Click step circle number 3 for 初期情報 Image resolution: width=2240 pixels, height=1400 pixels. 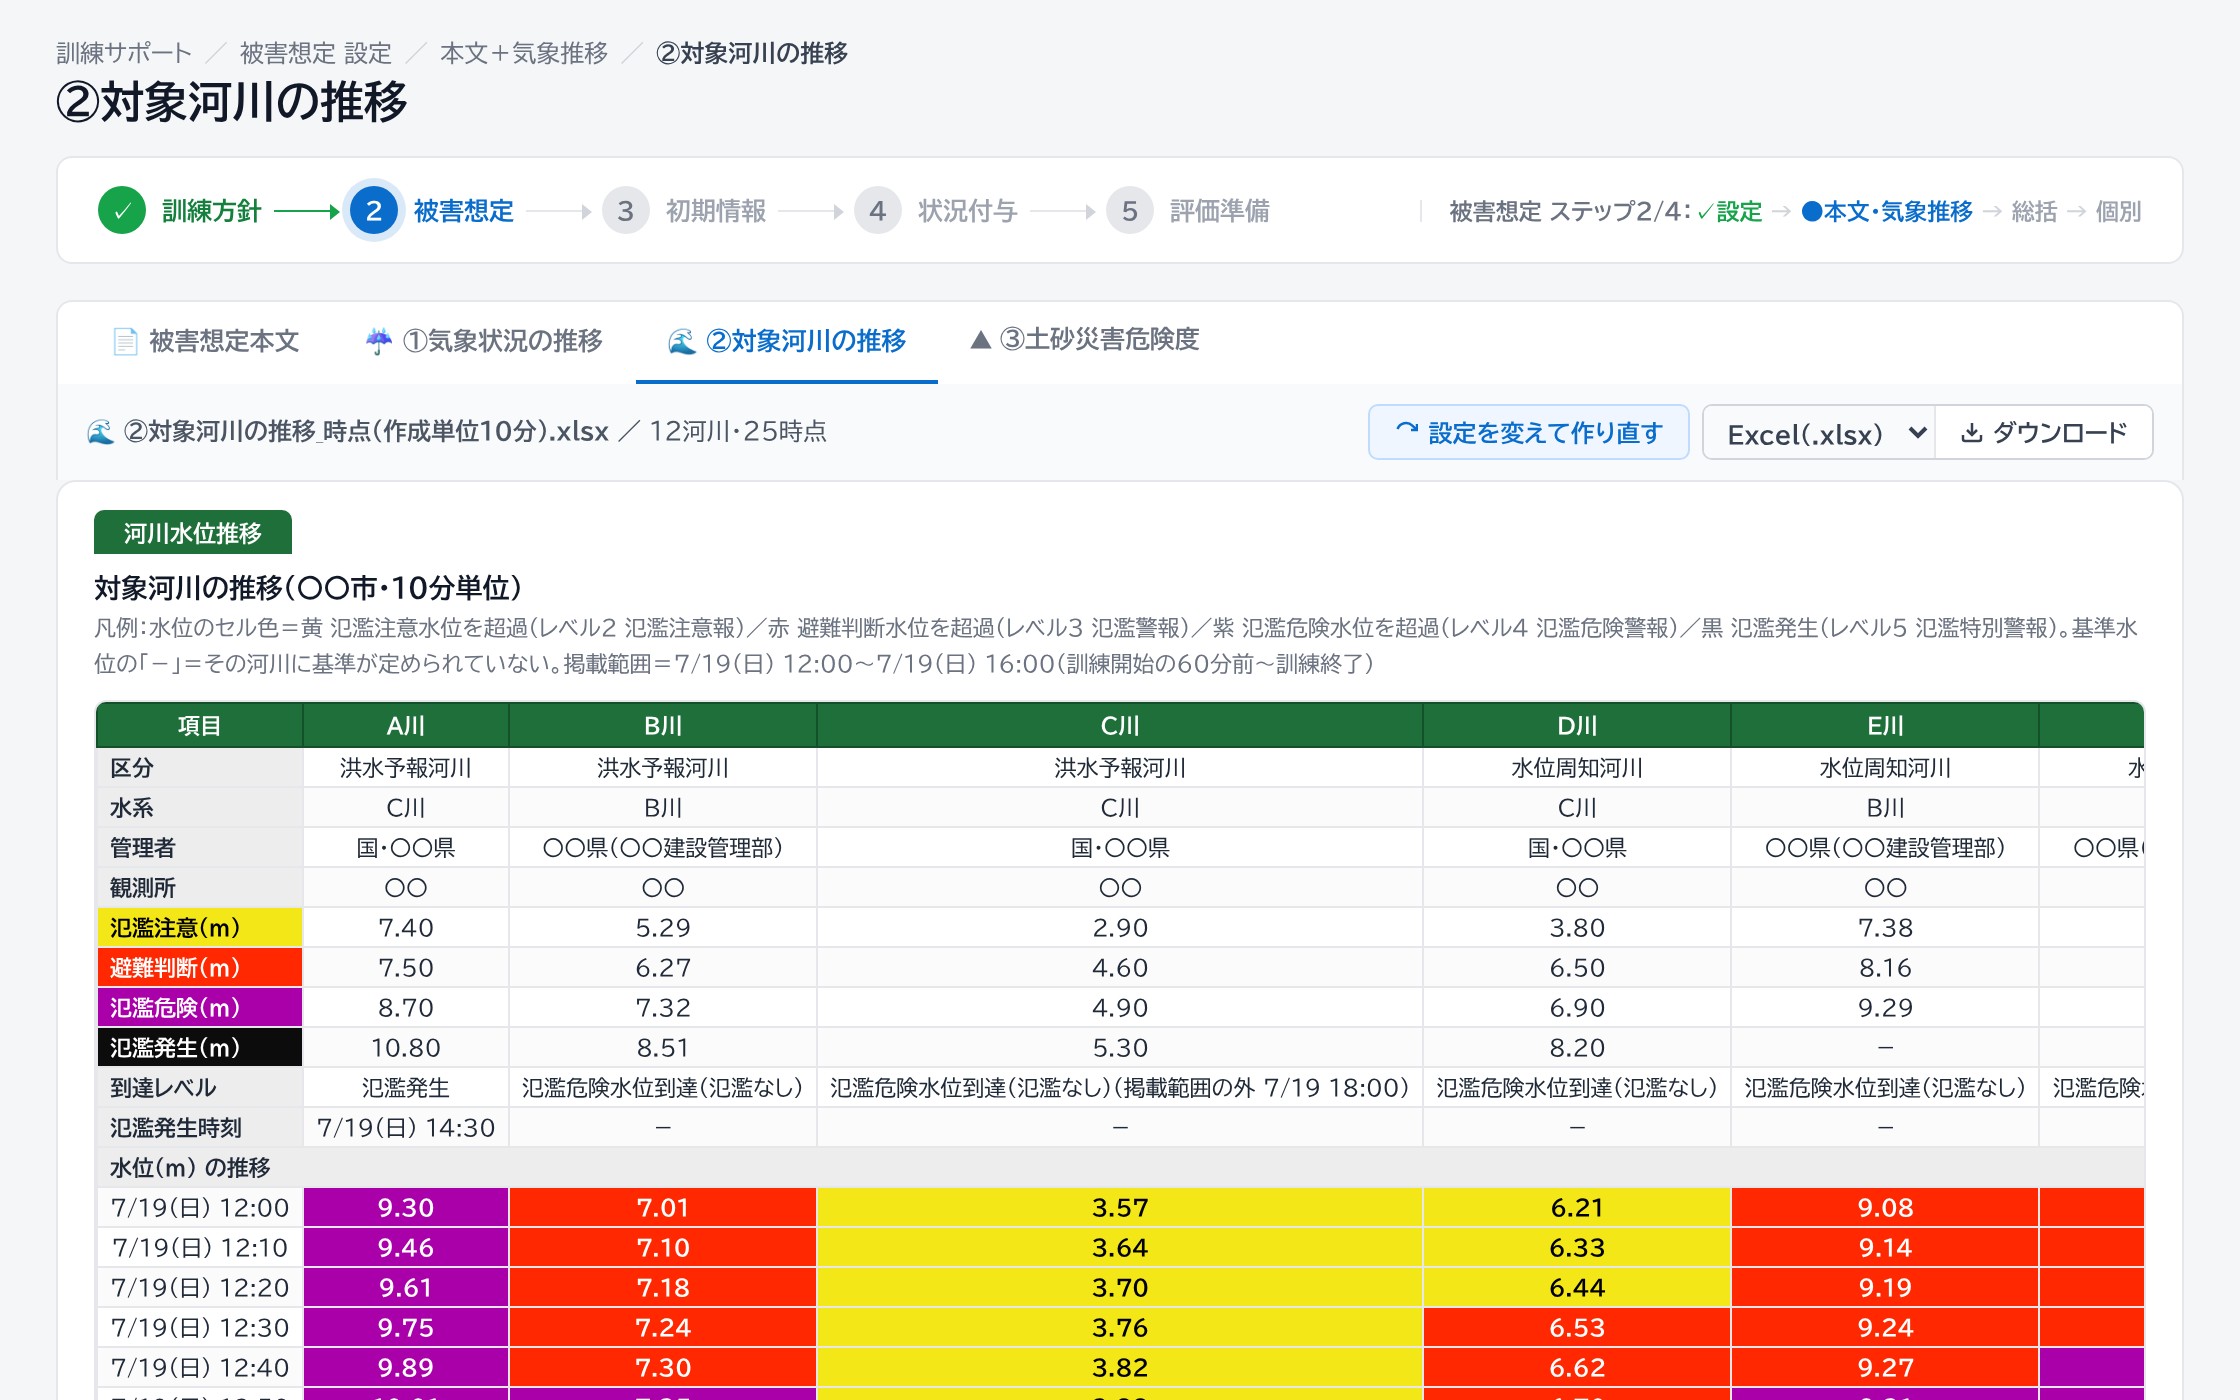pyautogui.click(x=626, y=211)
